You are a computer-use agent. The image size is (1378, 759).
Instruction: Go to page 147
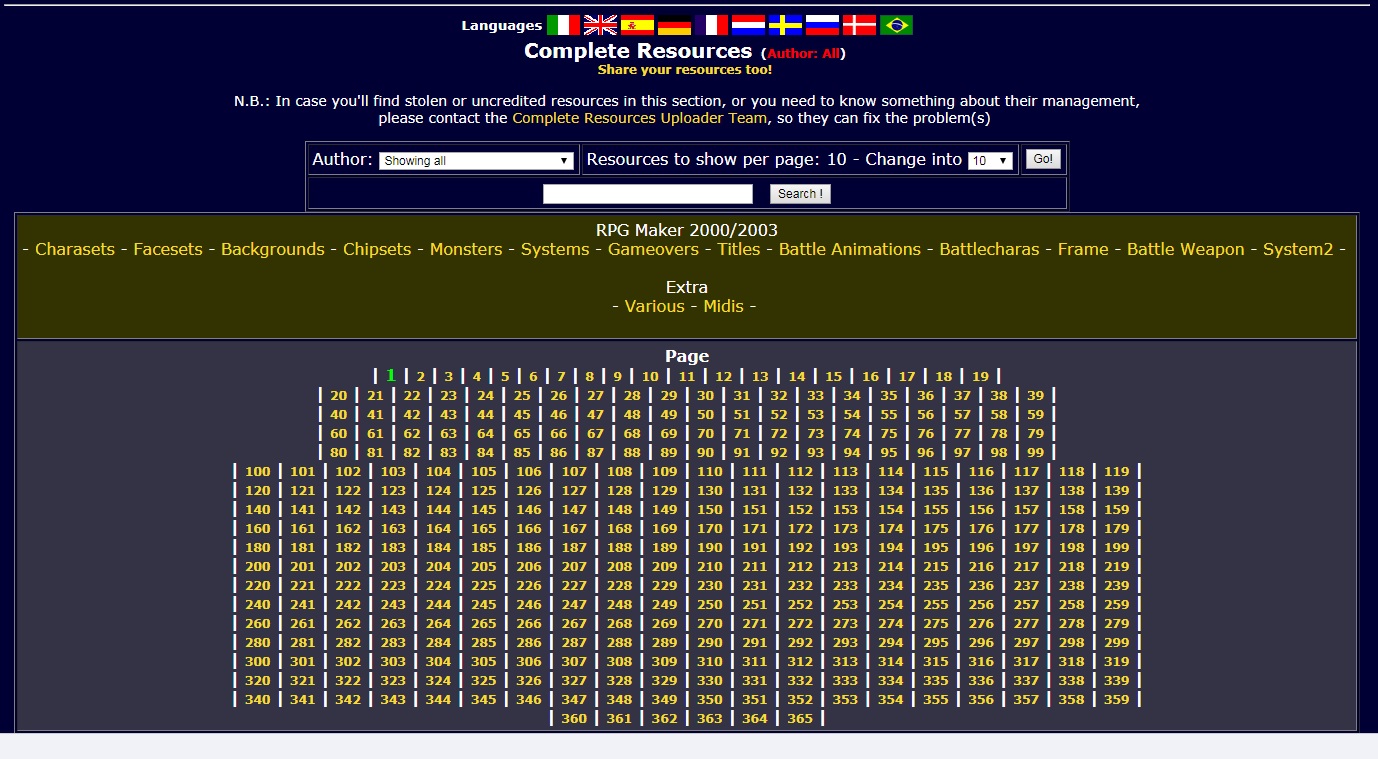574,510
